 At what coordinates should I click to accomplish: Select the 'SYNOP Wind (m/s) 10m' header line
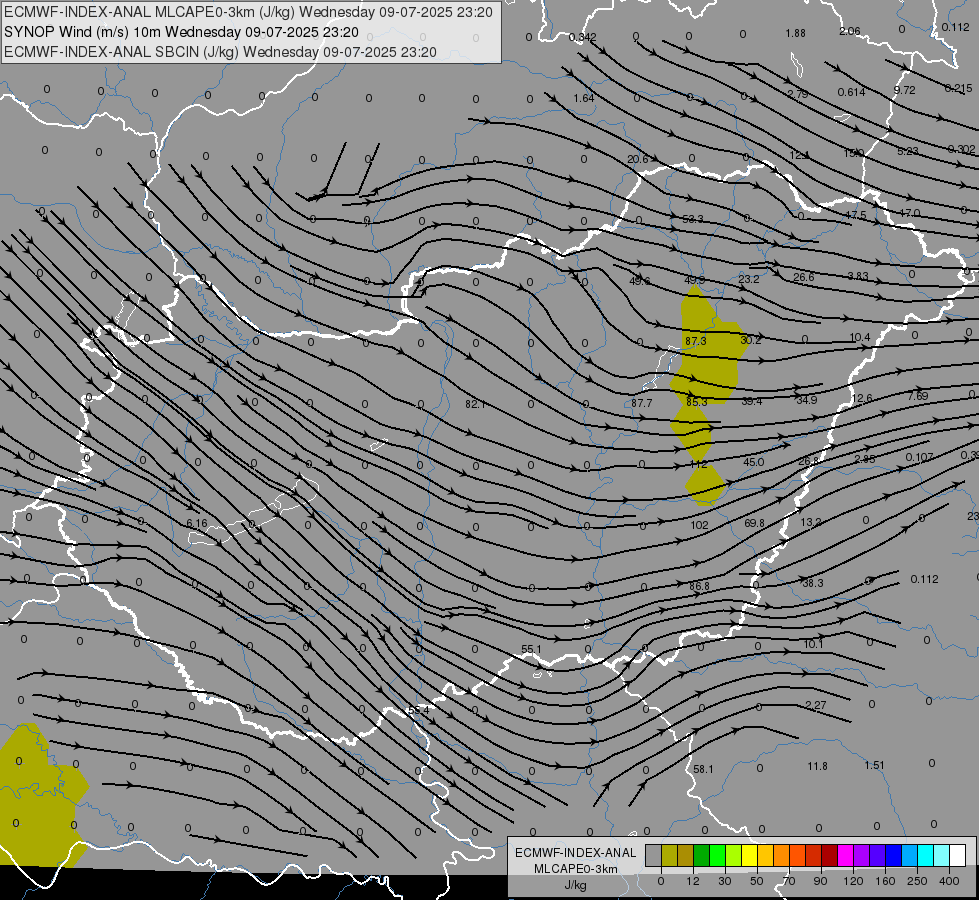point(181,32)
